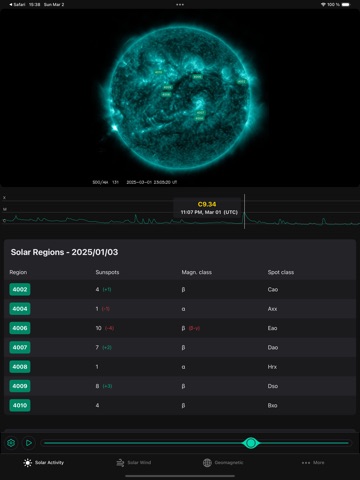The width and height of the screenshot is (360, 480).
Task: Click the 'Sunspots' column header
Action: (x=107, y=272)
